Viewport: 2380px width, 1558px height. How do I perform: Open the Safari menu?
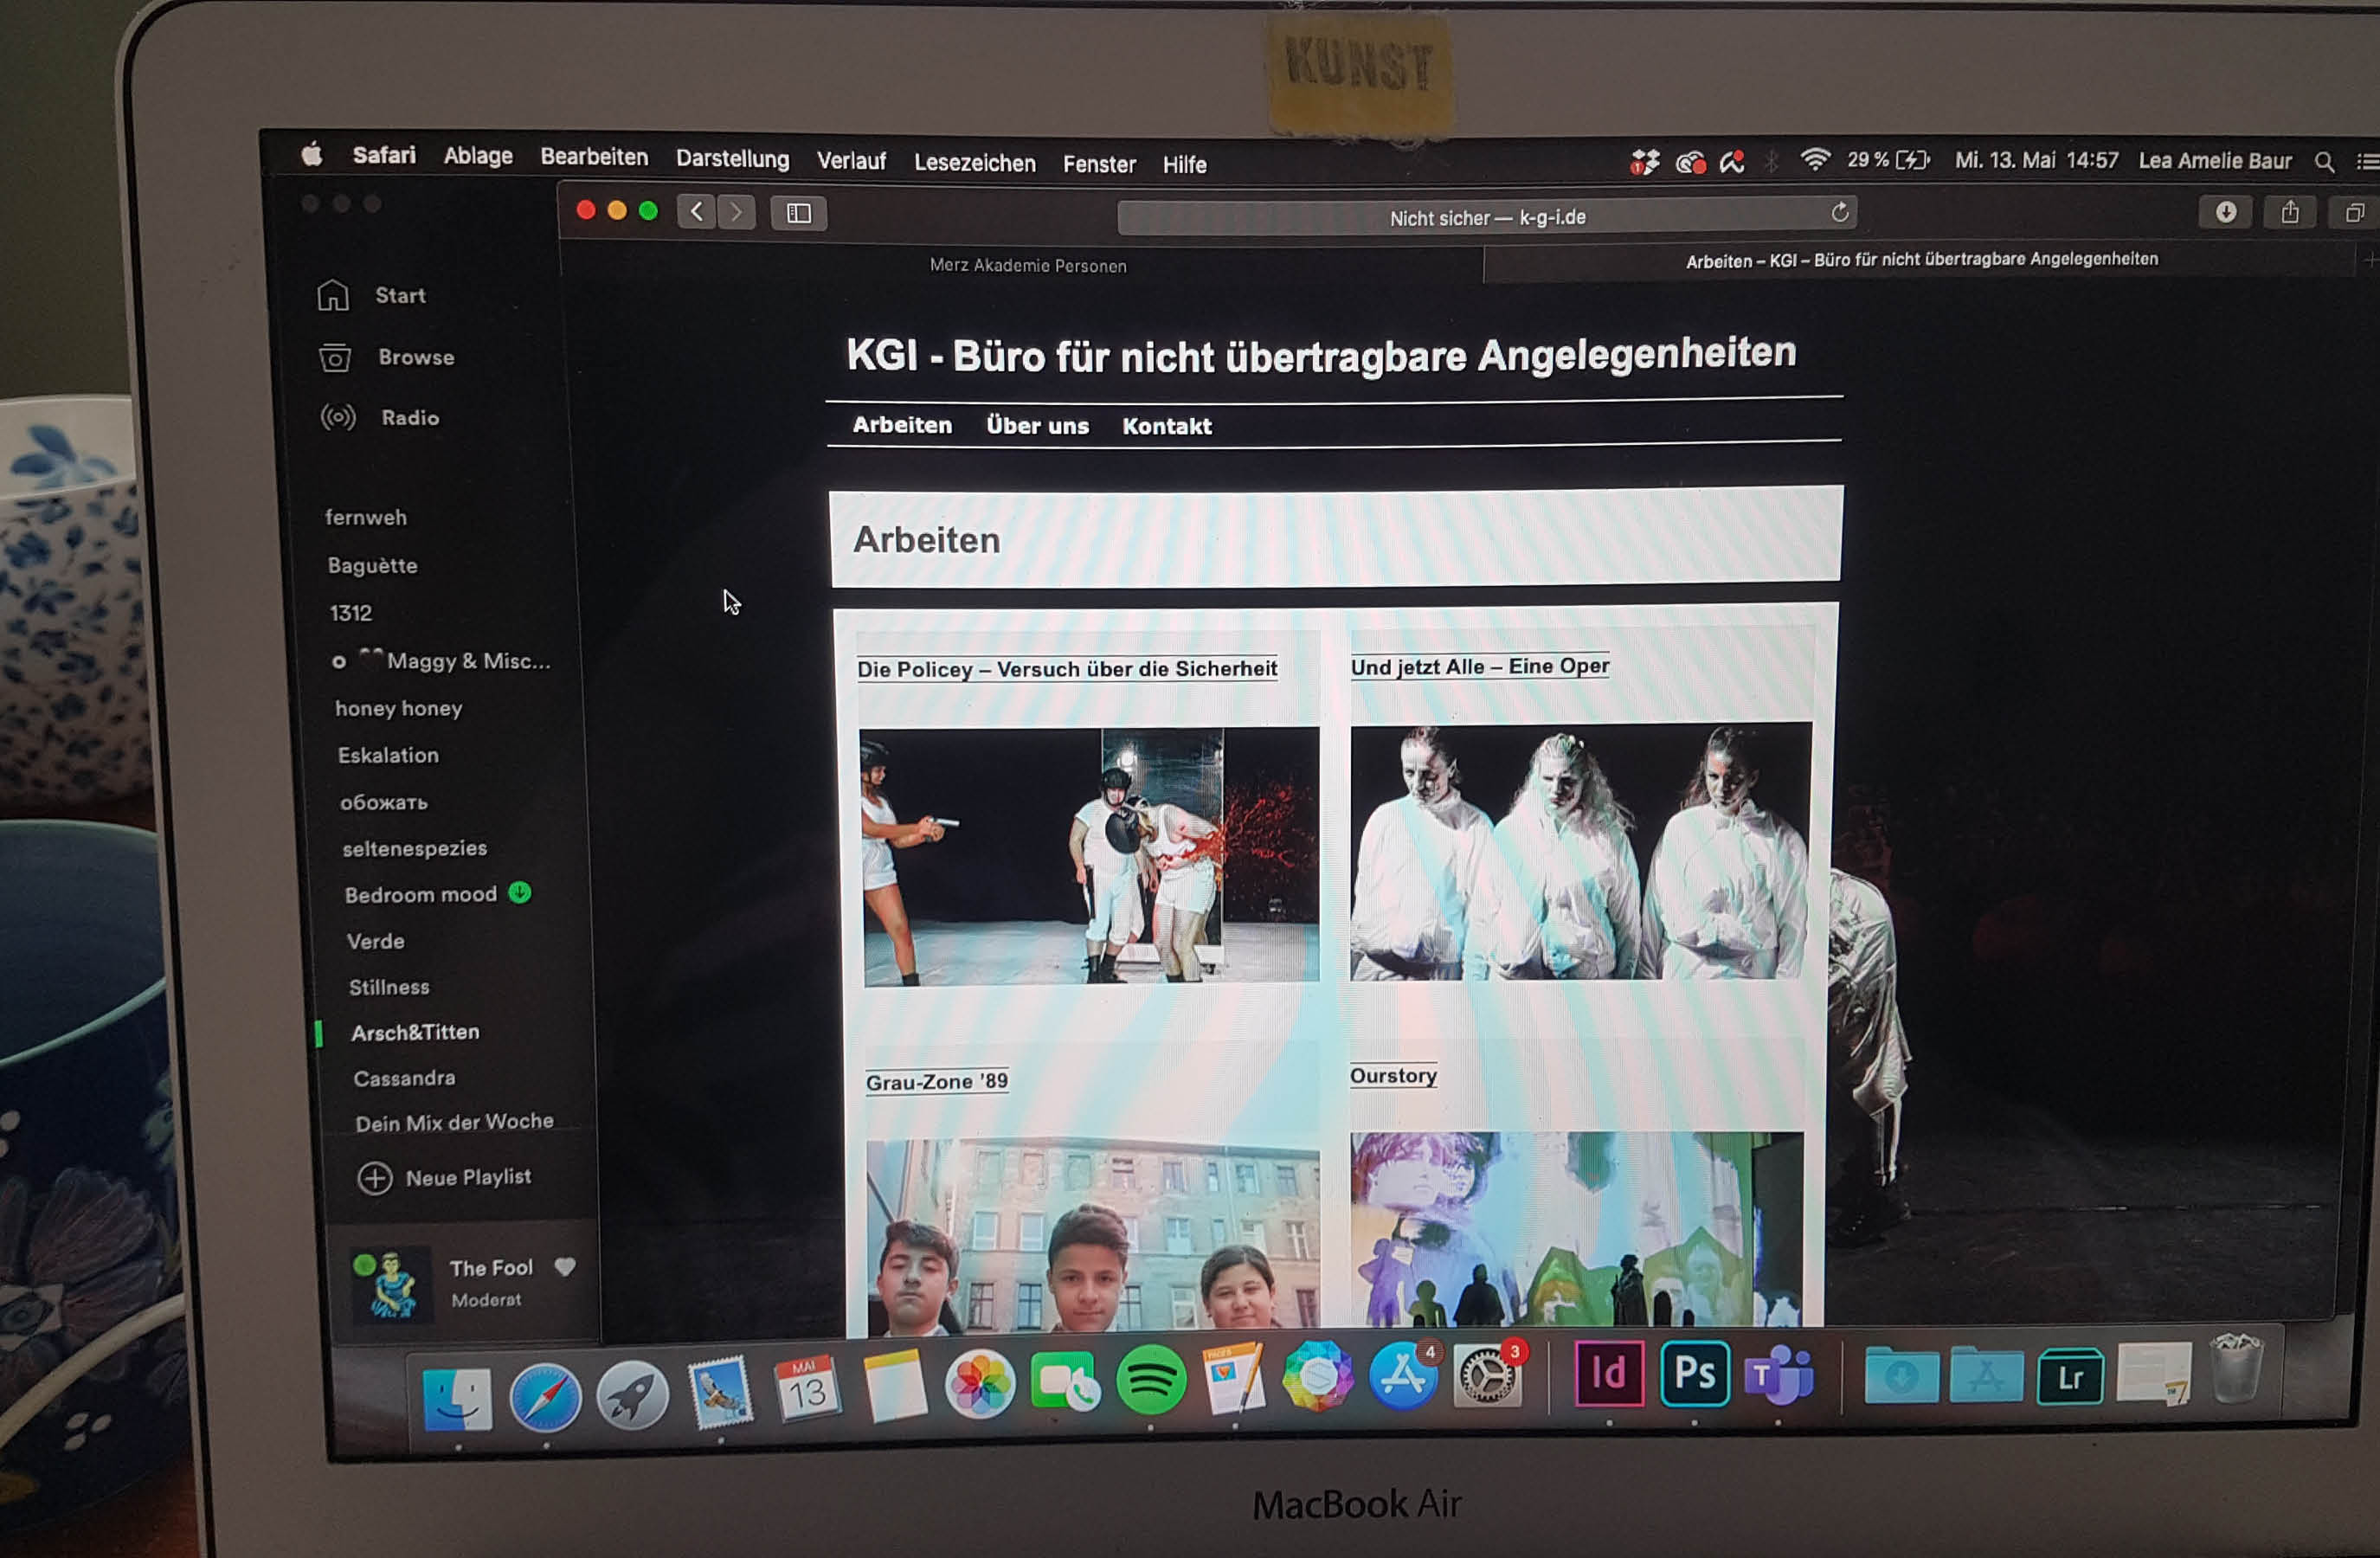pyautogui.click(x=384, y=155)
